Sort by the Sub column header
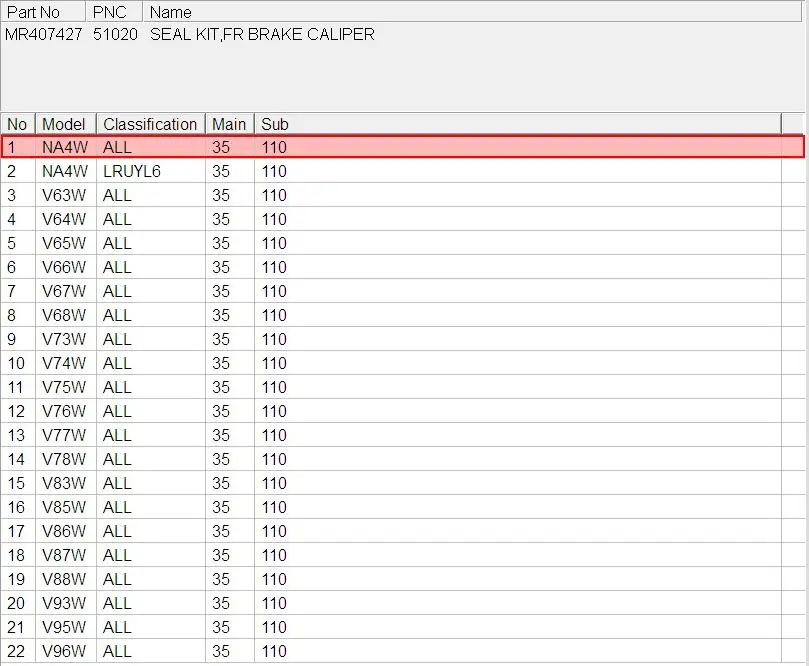 click(518, 124)
